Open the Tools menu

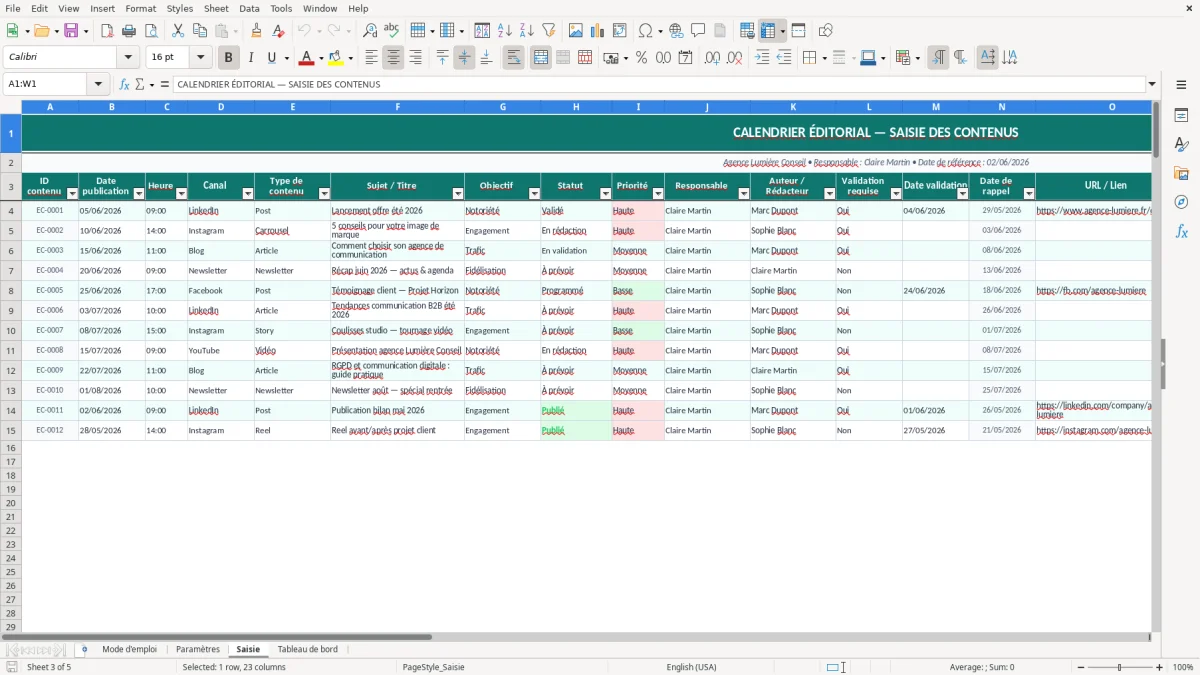coord(281,8)
